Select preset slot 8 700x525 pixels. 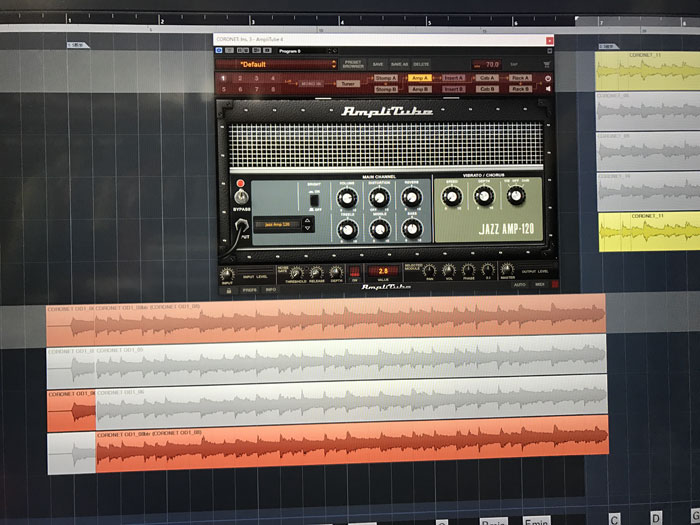coord(273,89)
